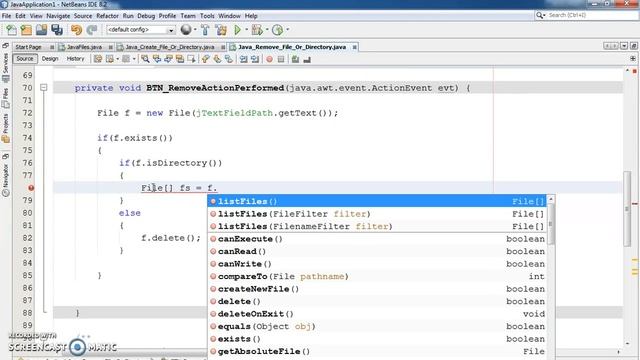Click the Uncomment icon in editor toolbar

pyautogui.click(x=307, y=60)
